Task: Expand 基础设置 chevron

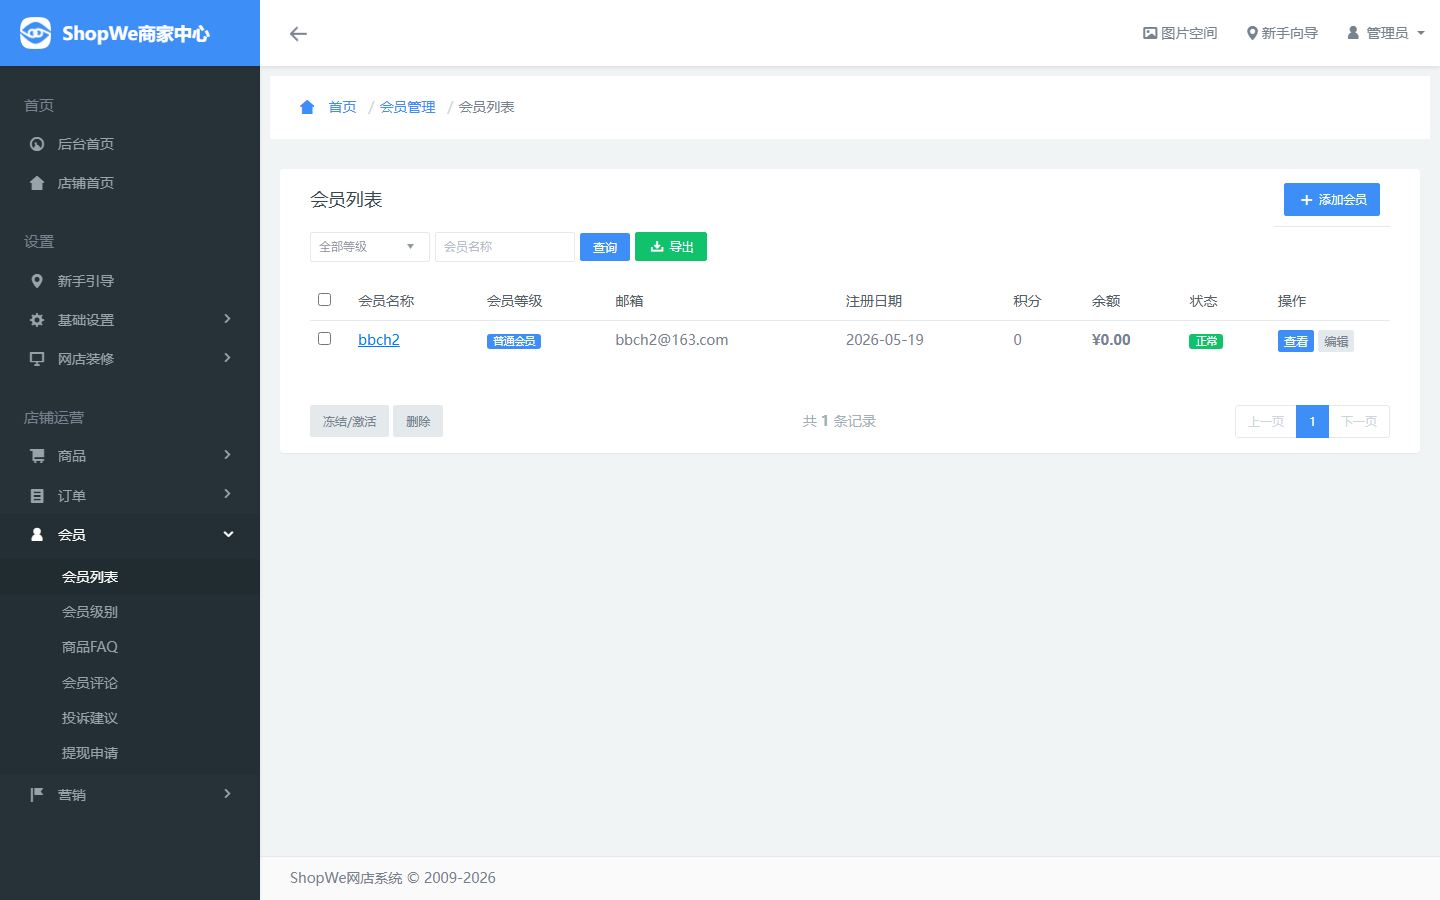Action: pos(227,319)
